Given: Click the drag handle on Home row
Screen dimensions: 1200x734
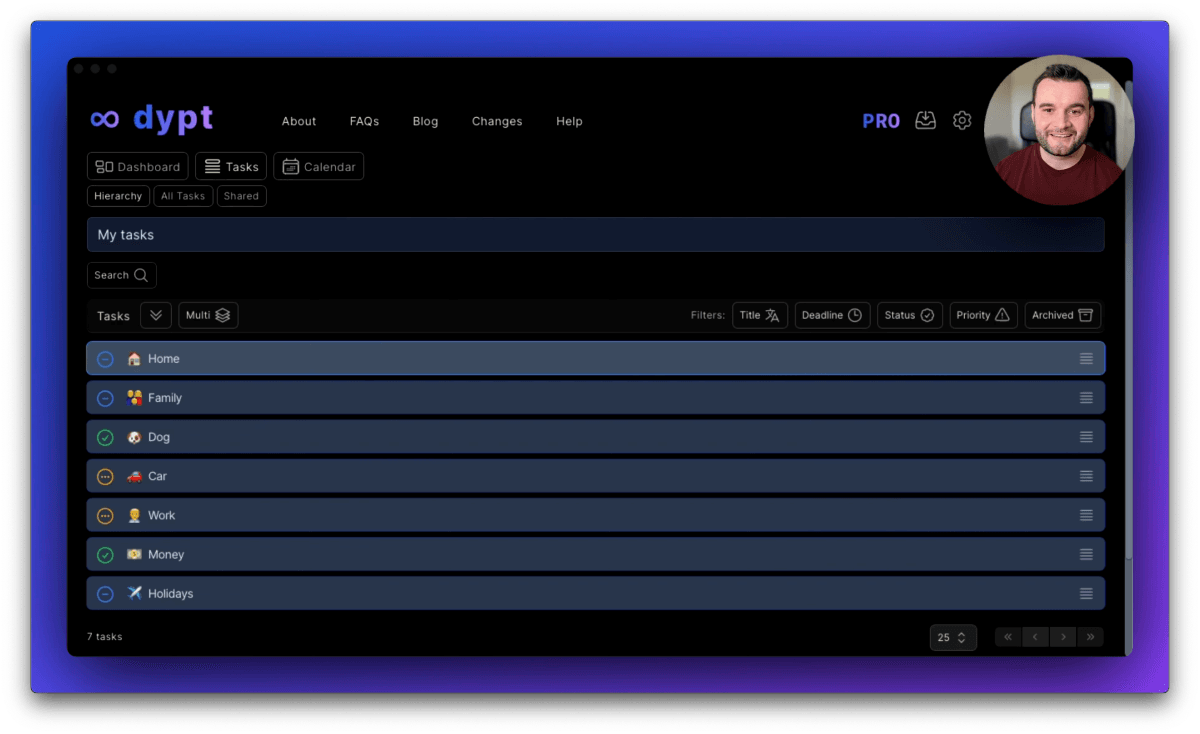Looking at the screenshot, I should (x=1086, y=359).
